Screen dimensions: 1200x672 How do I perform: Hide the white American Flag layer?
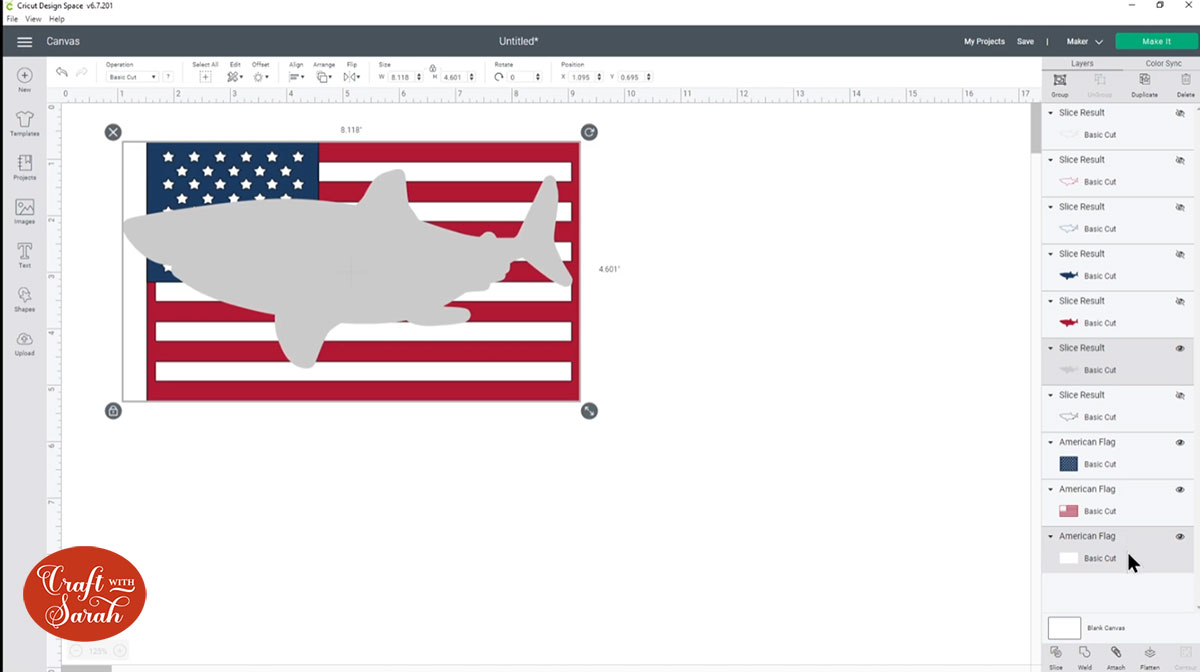pos(1180,536)
